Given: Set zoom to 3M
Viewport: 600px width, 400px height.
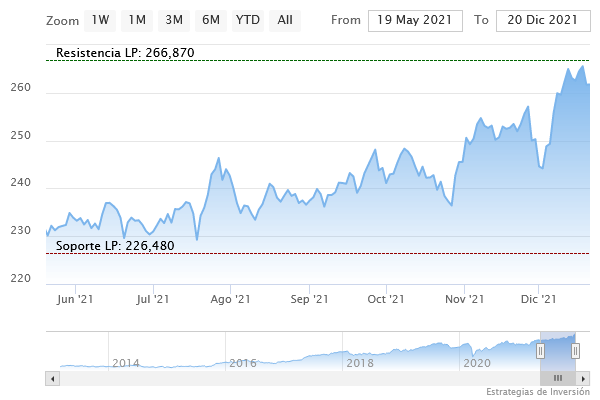Looking at the screenshot, I should pyautogui.click(x=174, y=20).
